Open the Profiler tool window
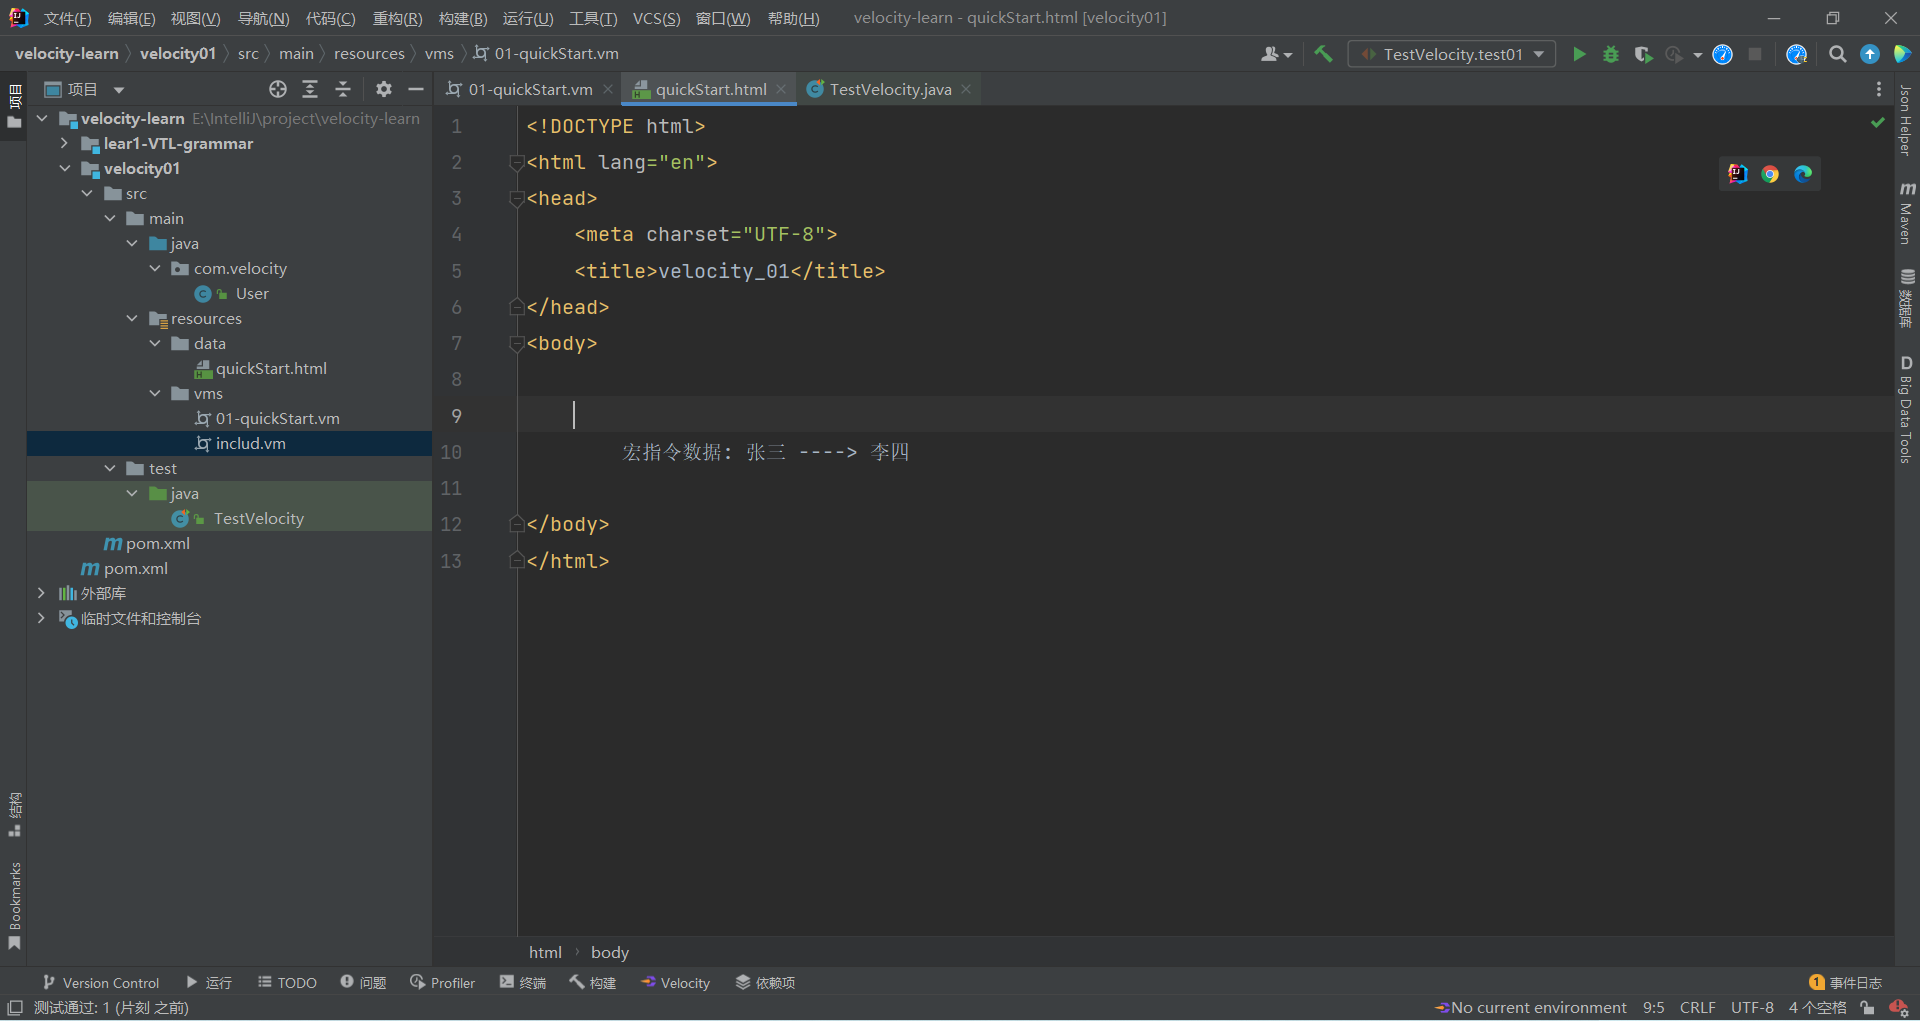 click(442, 983)
